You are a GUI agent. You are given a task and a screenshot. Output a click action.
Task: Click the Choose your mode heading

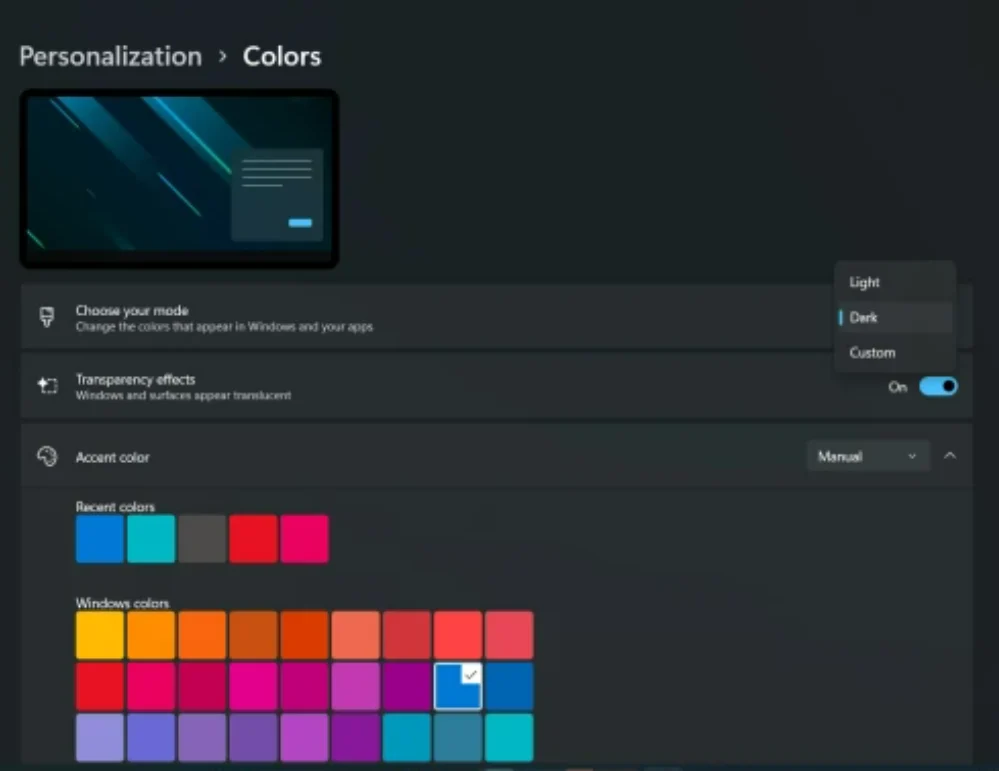tap(132, 310)
